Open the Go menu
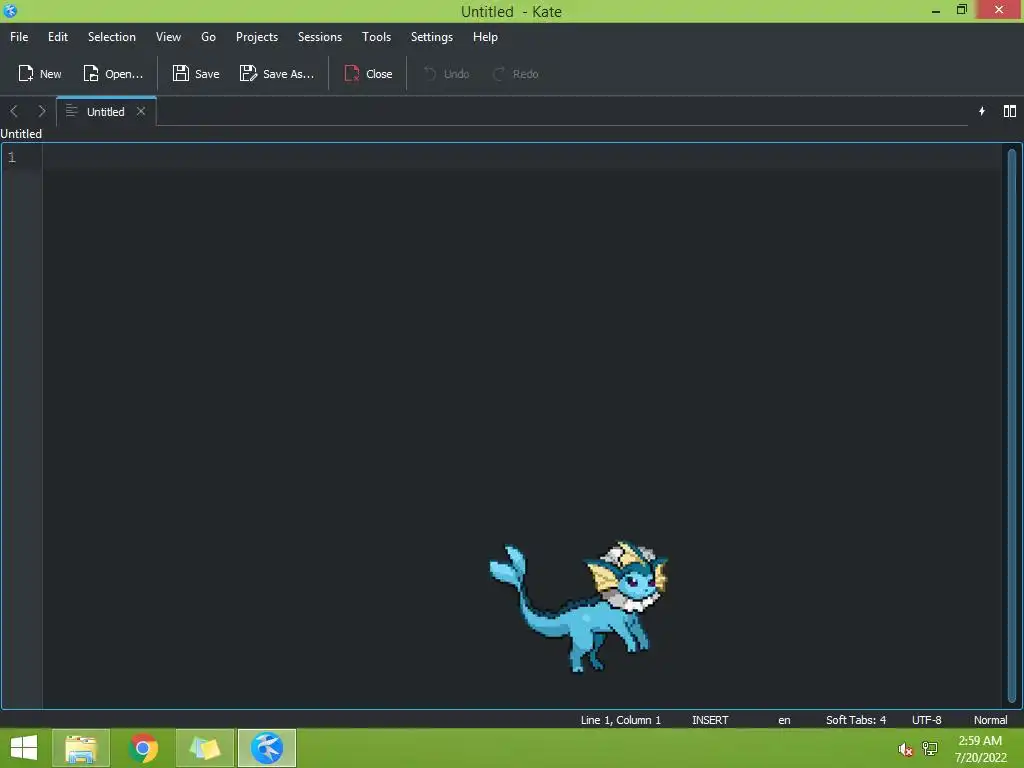Image resolution: width=1024 pixels, height=768 pixels. click(208, 37)
